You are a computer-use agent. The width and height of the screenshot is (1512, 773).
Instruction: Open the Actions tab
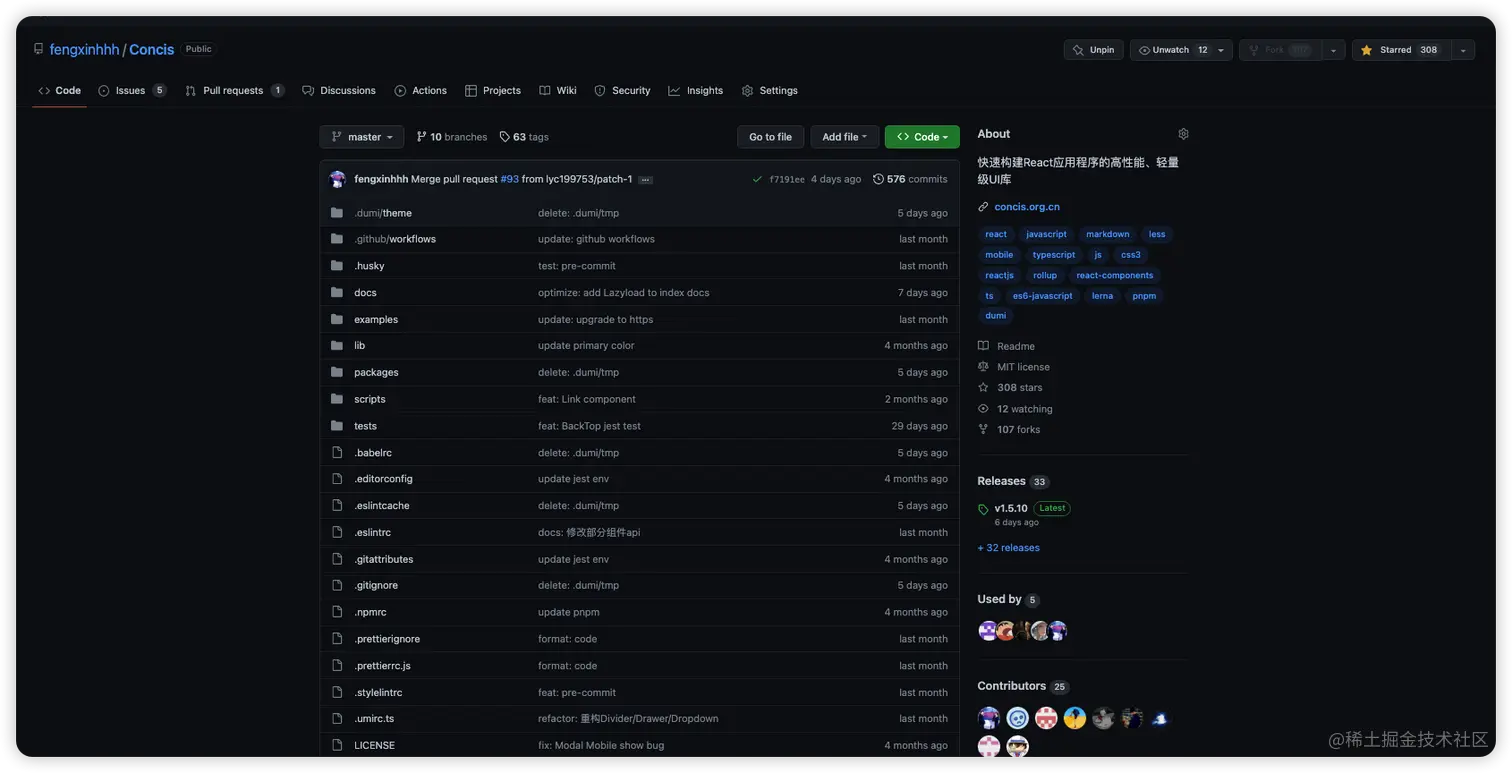421,91
